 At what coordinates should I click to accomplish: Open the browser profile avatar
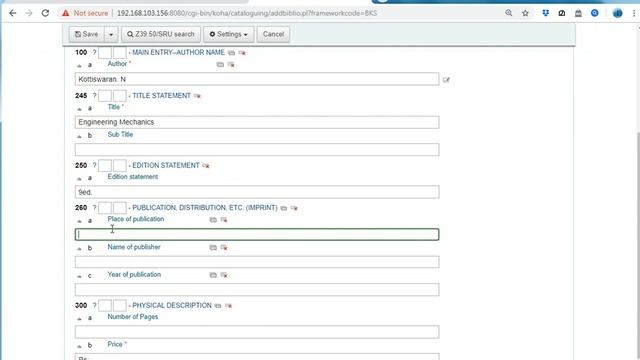(618, 13)
